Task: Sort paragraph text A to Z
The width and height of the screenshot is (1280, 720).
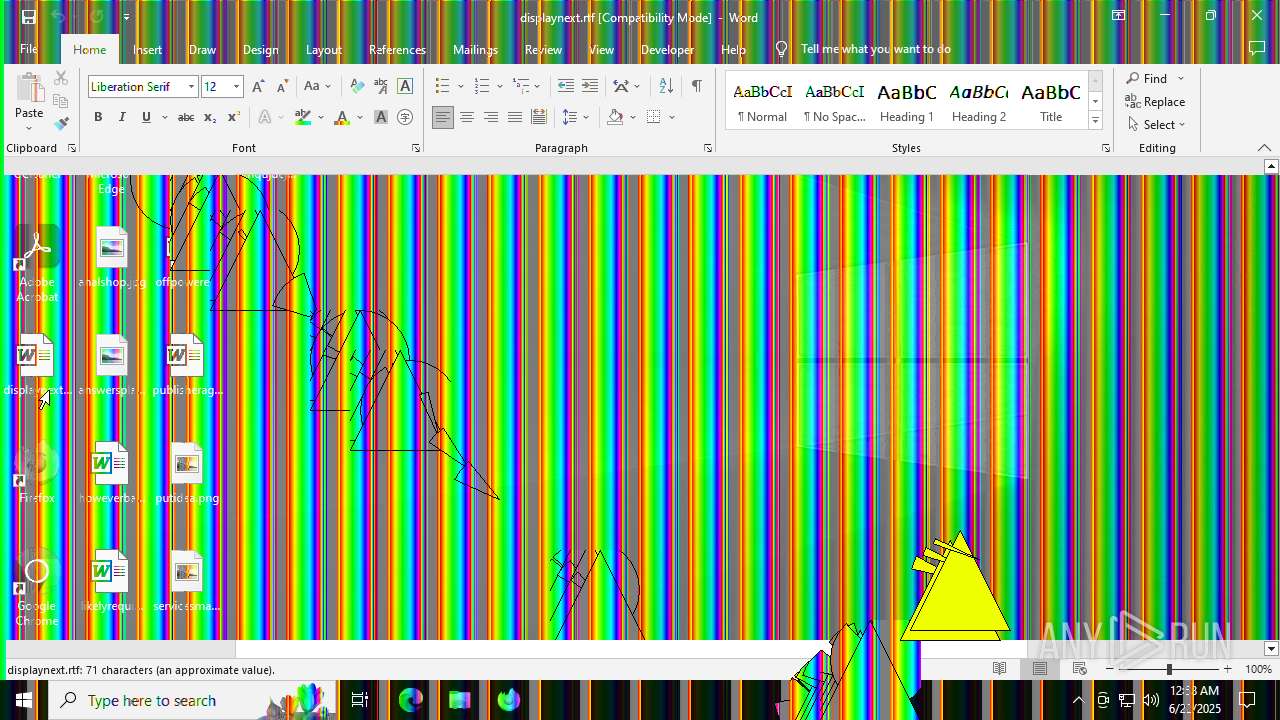Action: pyautogui.click(x=666, y=86)
